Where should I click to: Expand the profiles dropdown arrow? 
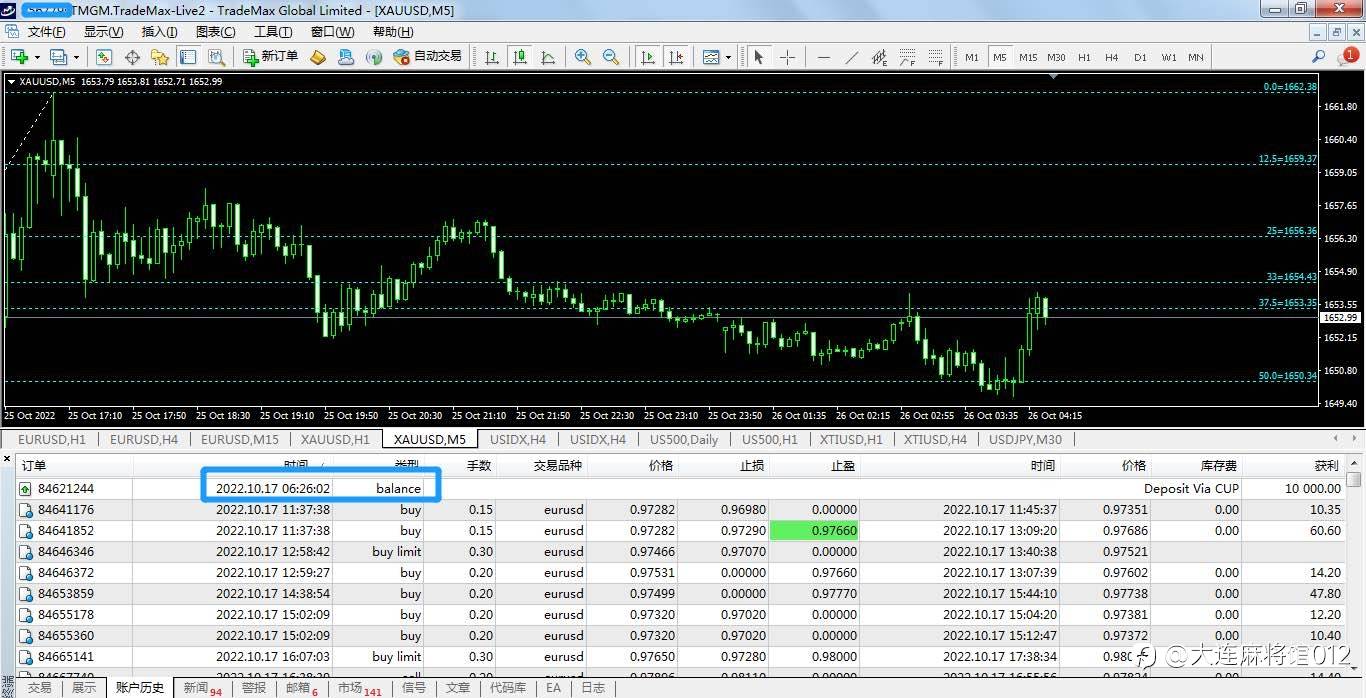click(x=76, y=57)
